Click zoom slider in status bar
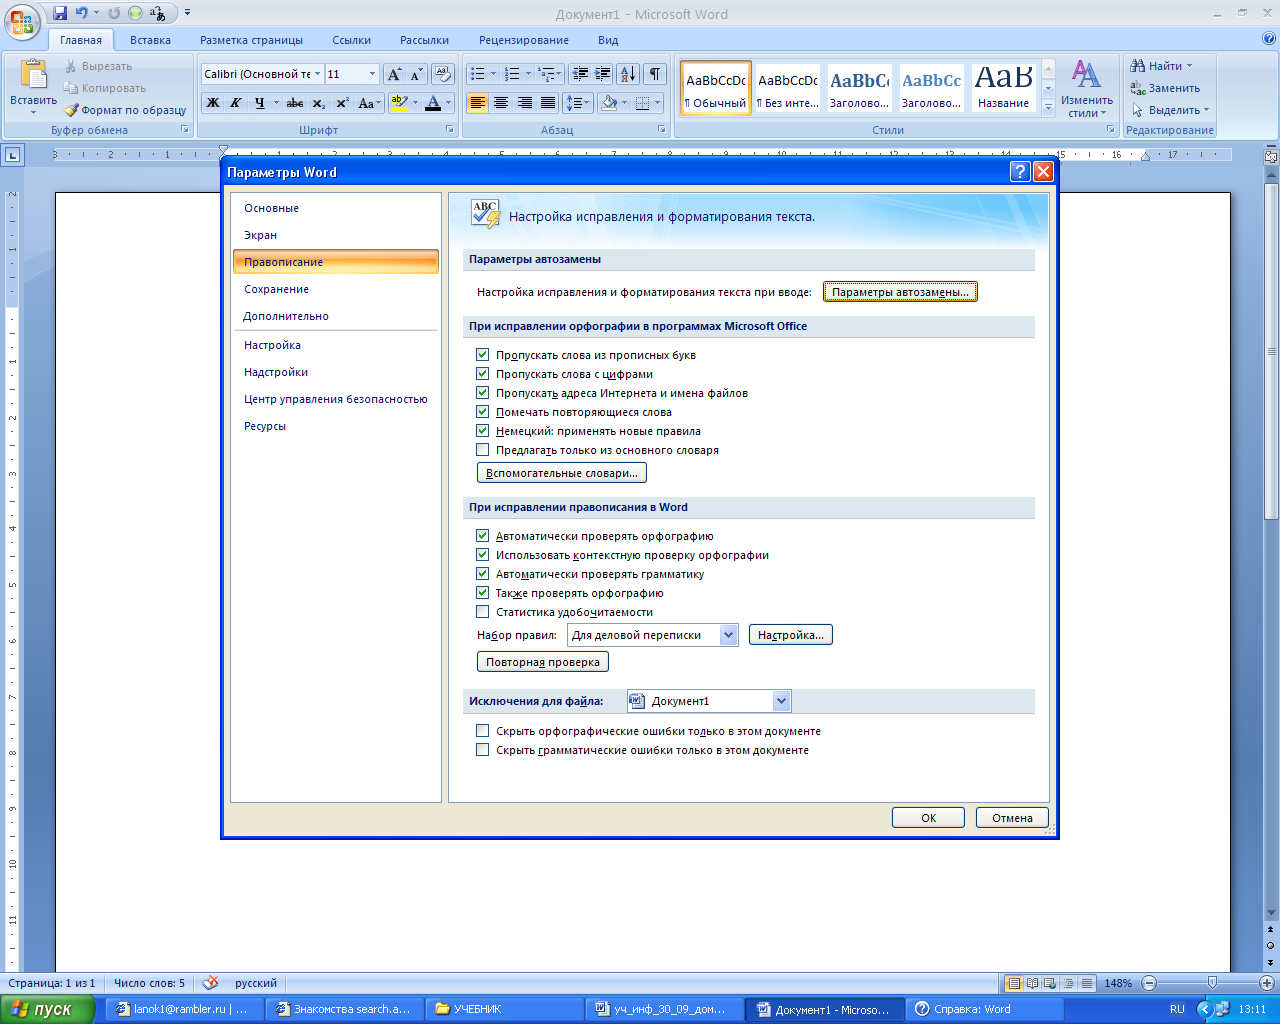The image size is (1280, 1024). click(1212, 983)
